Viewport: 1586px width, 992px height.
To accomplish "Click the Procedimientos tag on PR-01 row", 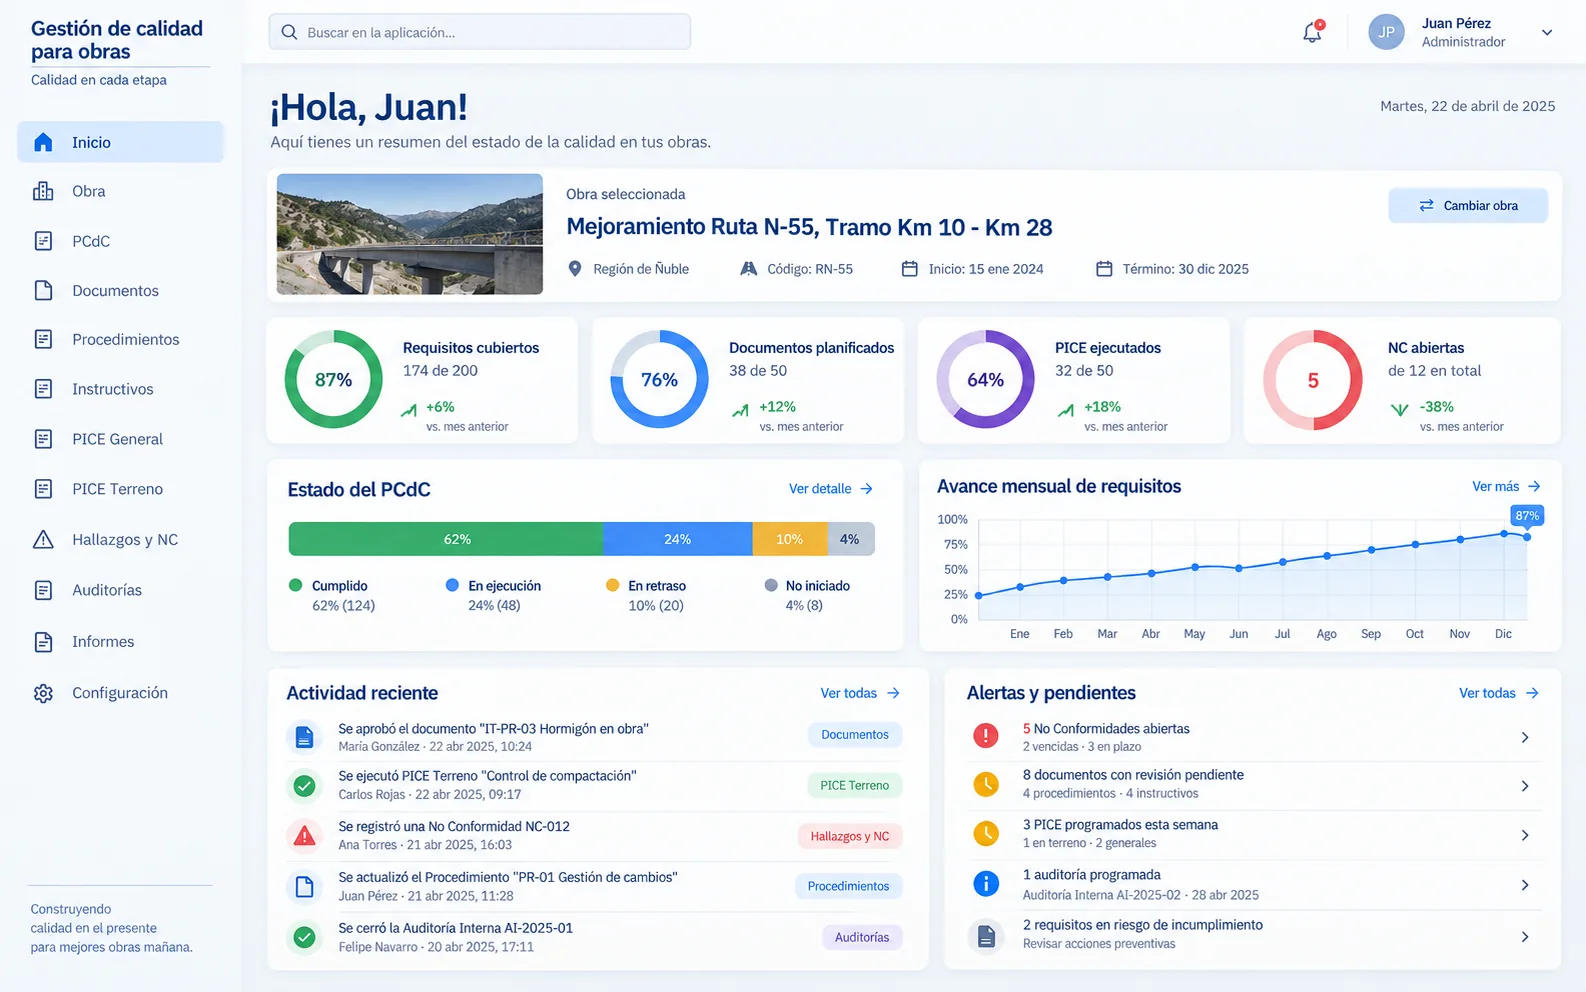I will pos(848,887).
